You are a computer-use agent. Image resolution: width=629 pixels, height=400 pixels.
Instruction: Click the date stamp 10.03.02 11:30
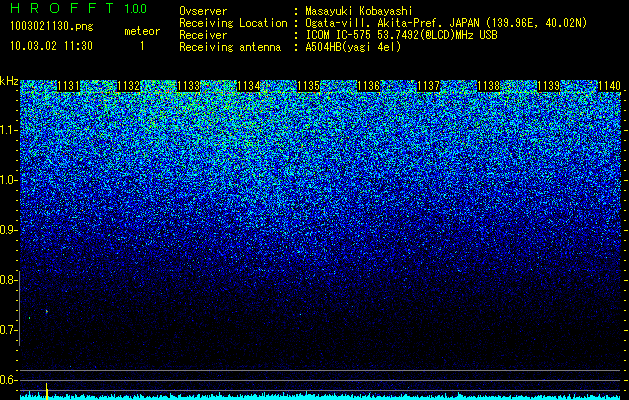pyautogui.click(x=51, y=46)
